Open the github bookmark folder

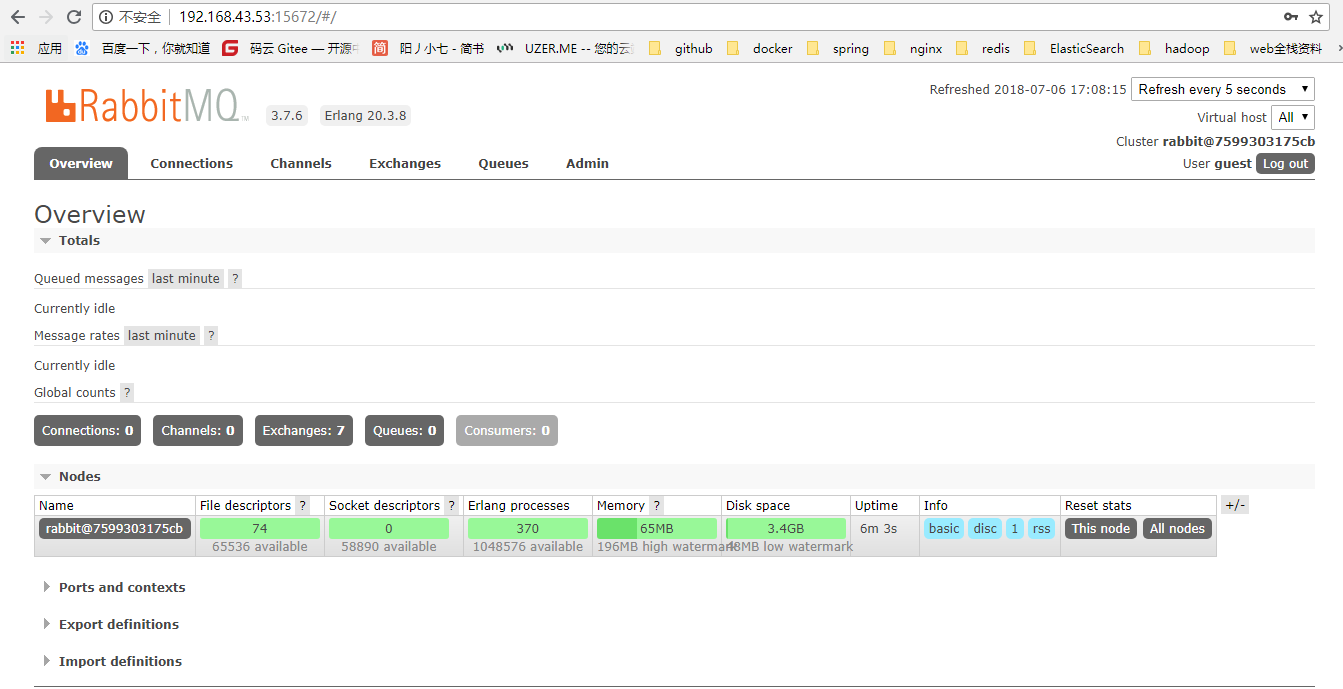point(681,48)
